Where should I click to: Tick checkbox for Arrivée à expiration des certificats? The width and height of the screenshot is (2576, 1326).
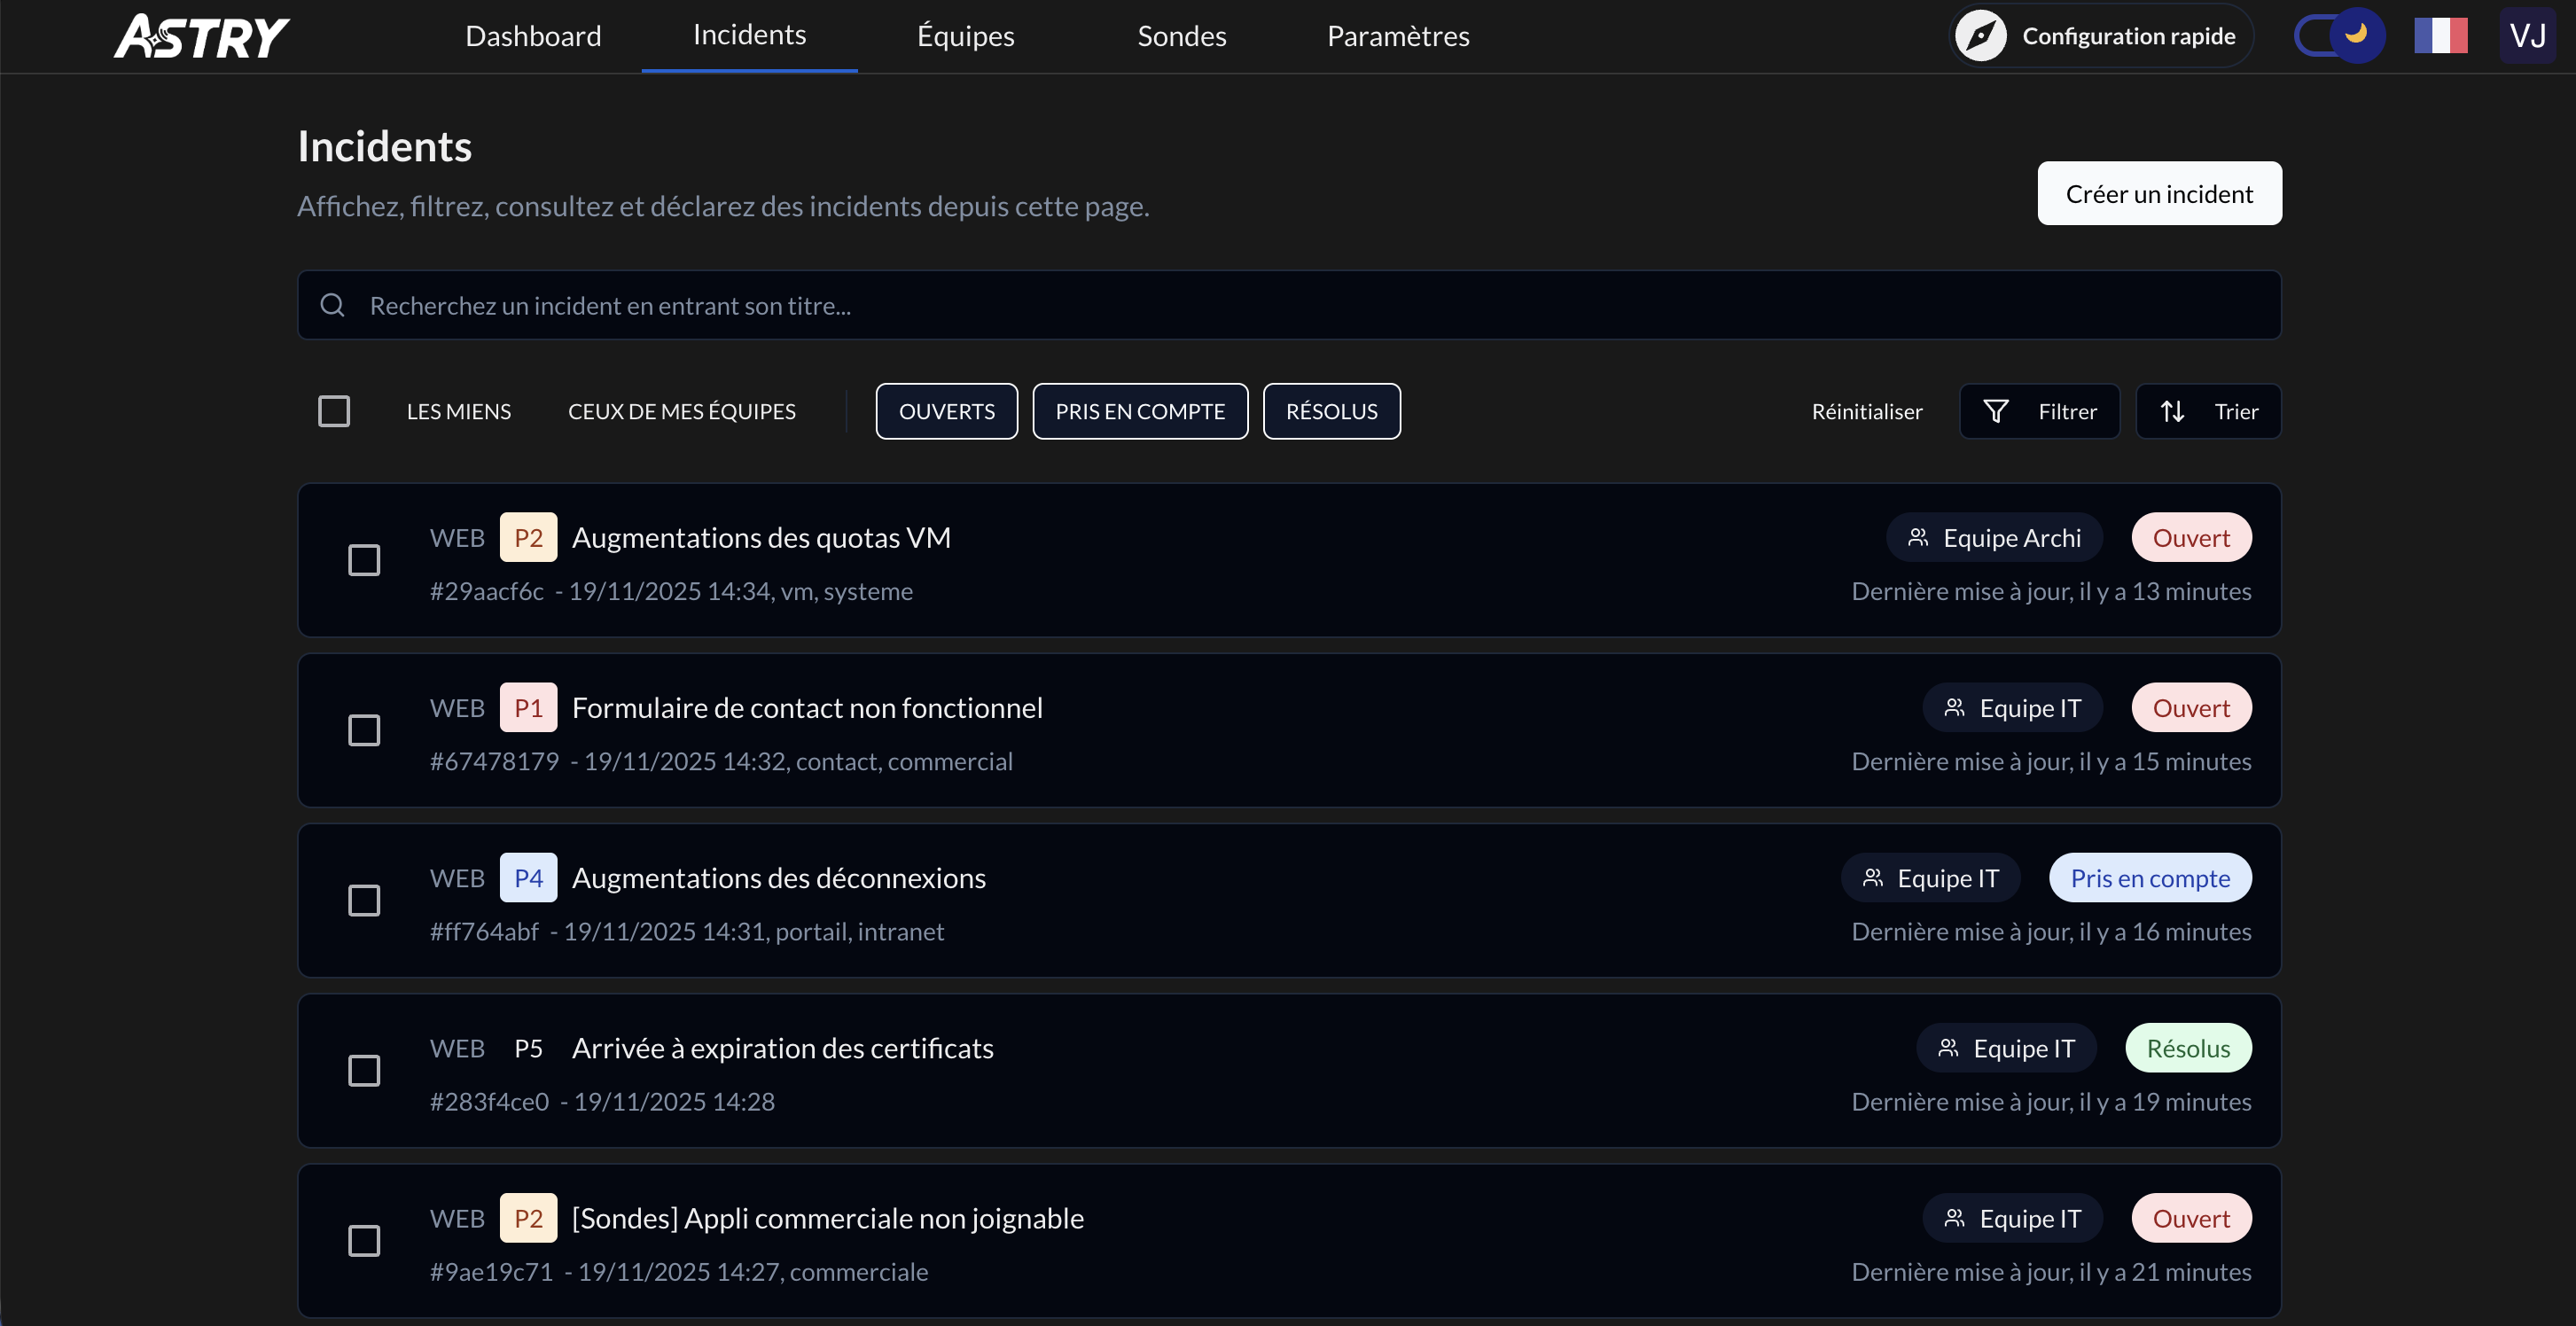(364, 1070)
